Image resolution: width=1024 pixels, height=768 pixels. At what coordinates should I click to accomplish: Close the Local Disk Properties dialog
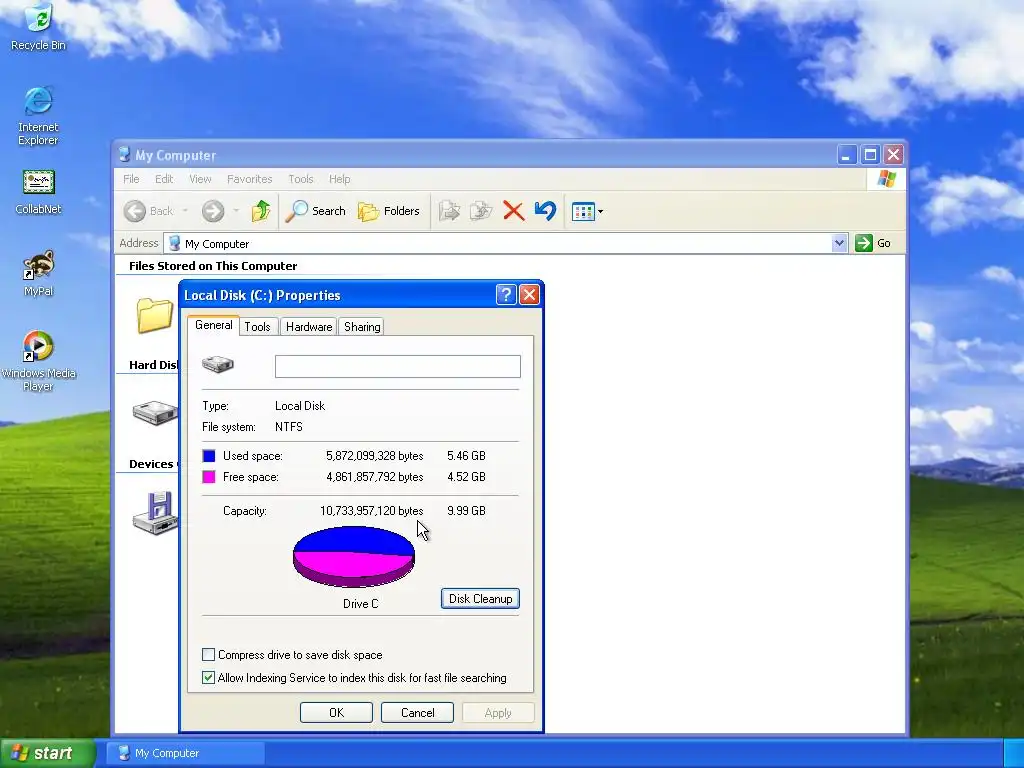tap(530, 295)
